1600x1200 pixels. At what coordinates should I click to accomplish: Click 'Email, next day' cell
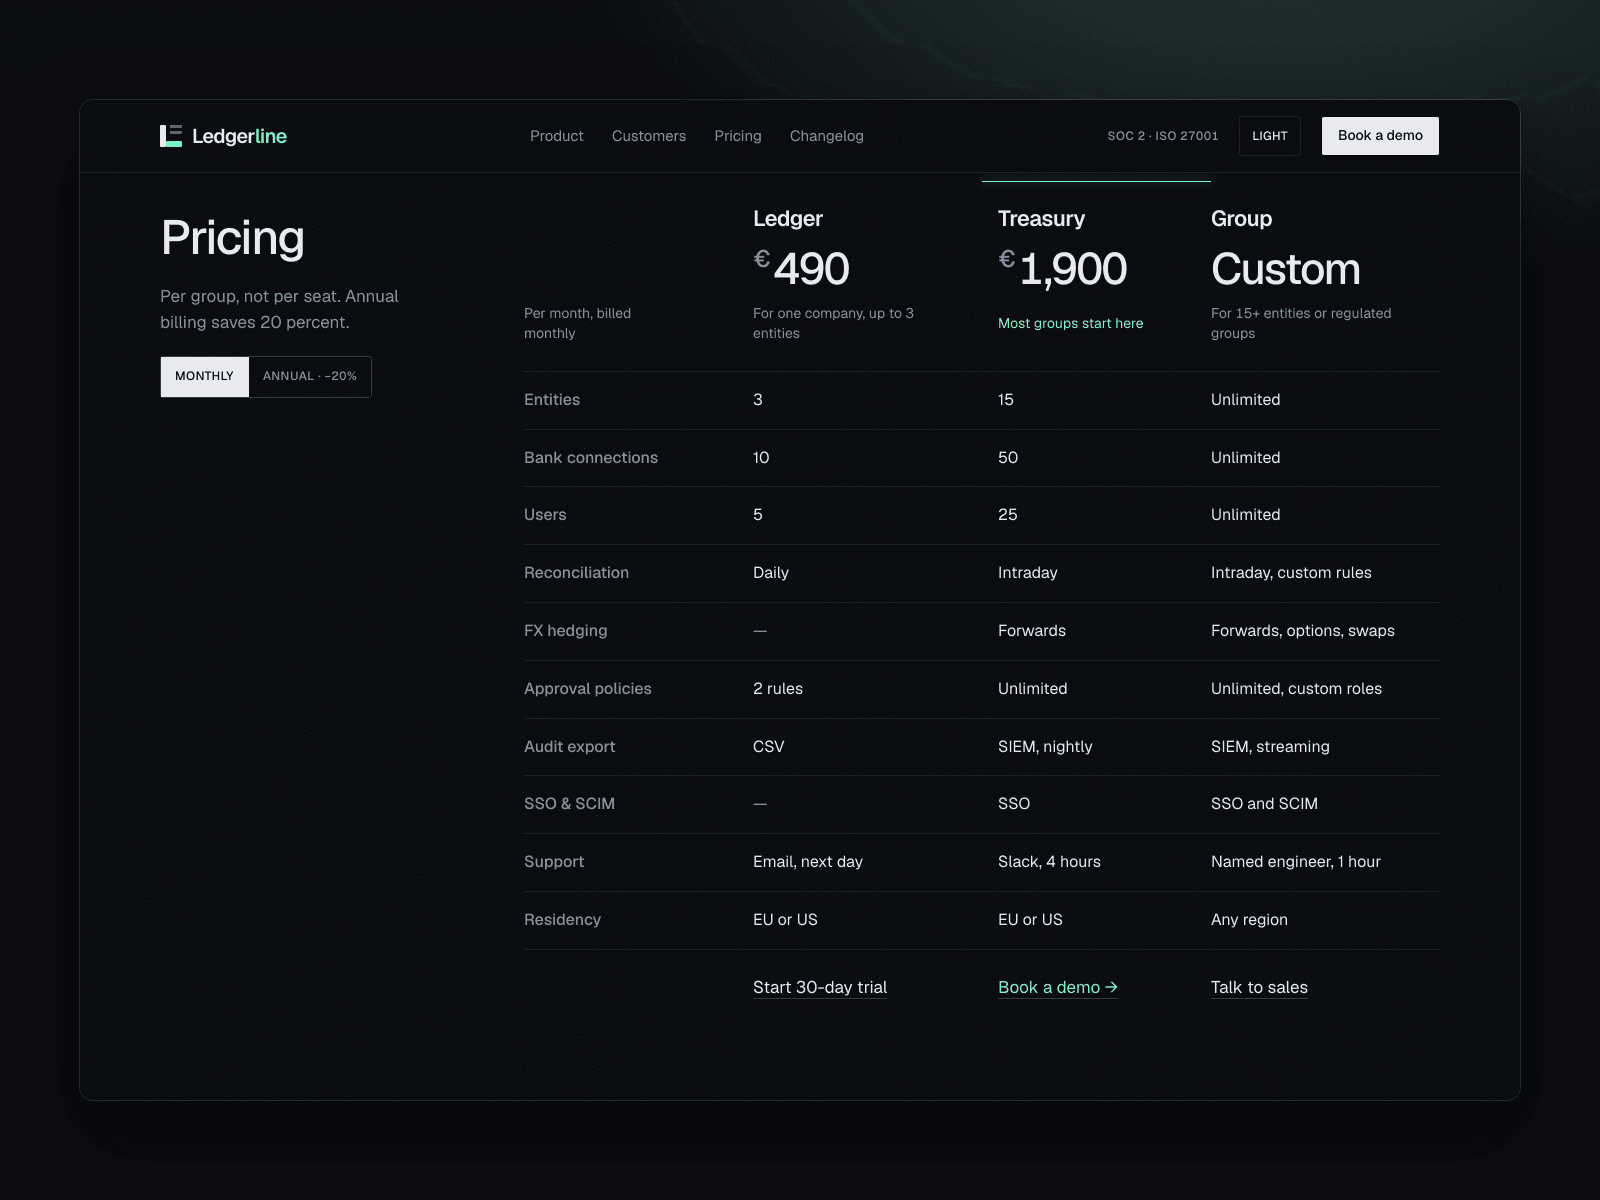[x=808, y=862]
